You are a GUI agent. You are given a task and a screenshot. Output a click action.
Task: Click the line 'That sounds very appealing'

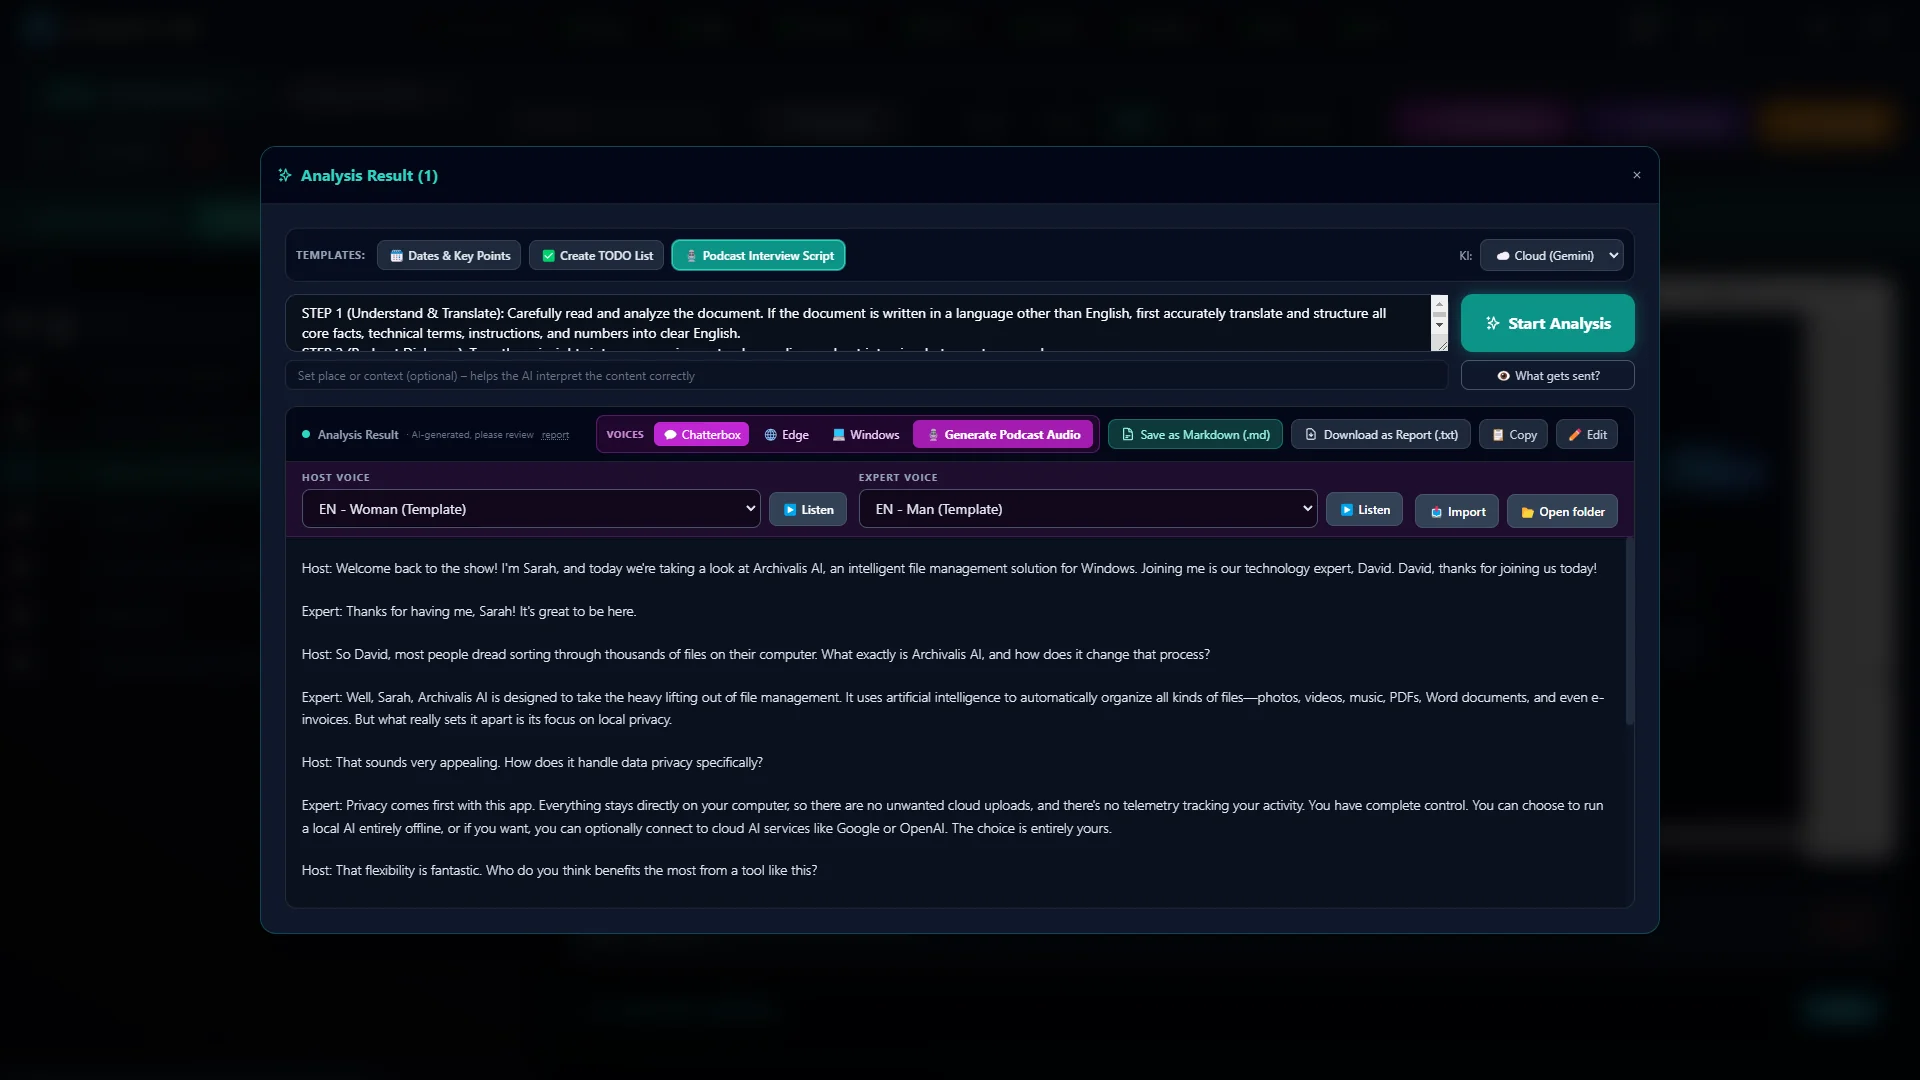[x=532, y=762]
